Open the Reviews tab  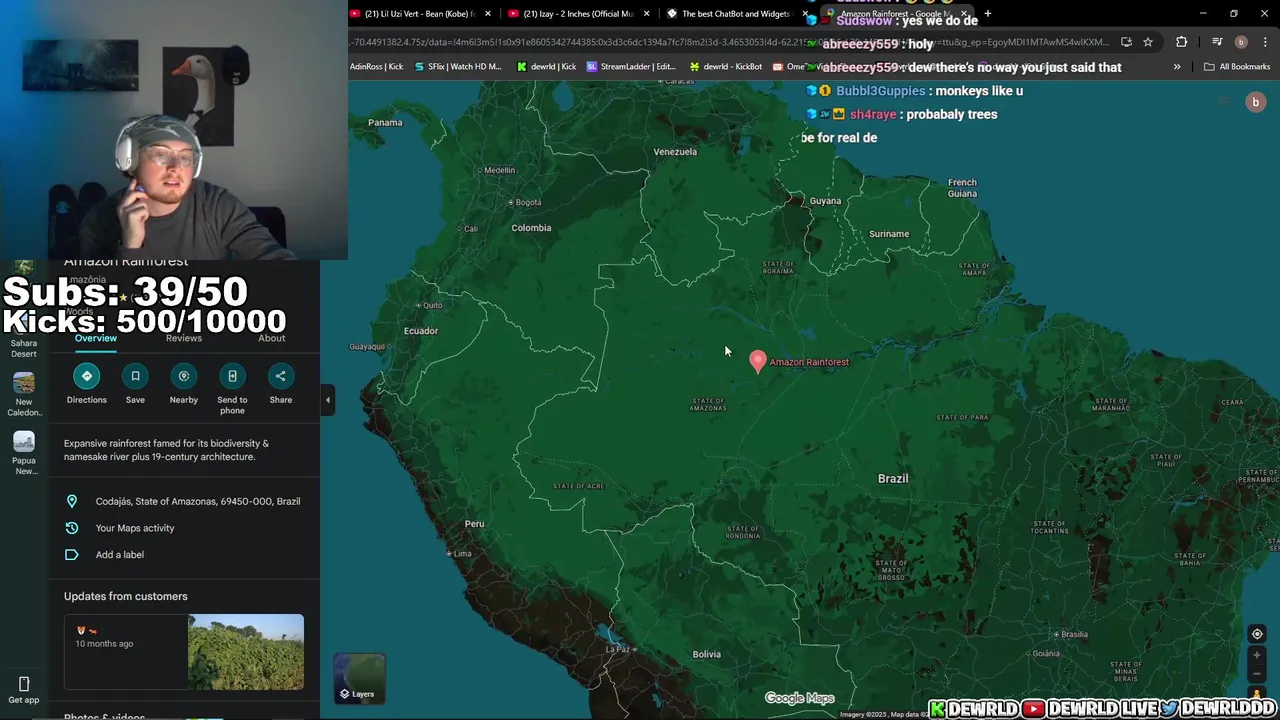[184, 338]
